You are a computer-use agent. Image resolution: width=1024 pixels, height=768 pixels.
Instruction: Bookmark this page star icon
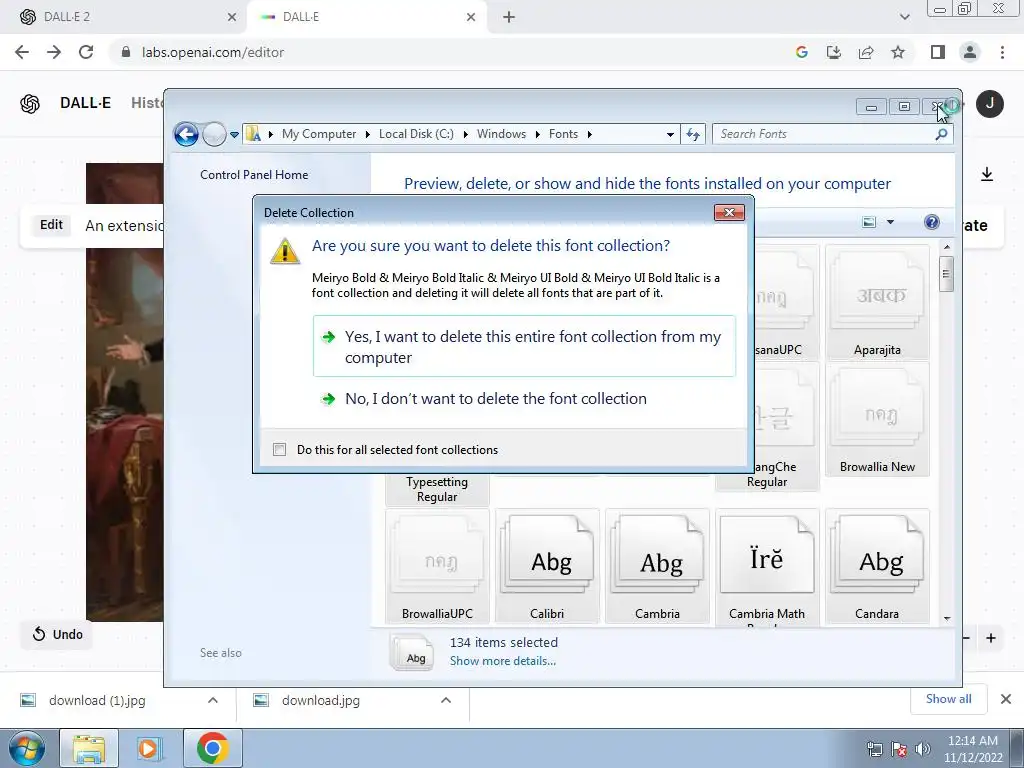tap(898, 52)
